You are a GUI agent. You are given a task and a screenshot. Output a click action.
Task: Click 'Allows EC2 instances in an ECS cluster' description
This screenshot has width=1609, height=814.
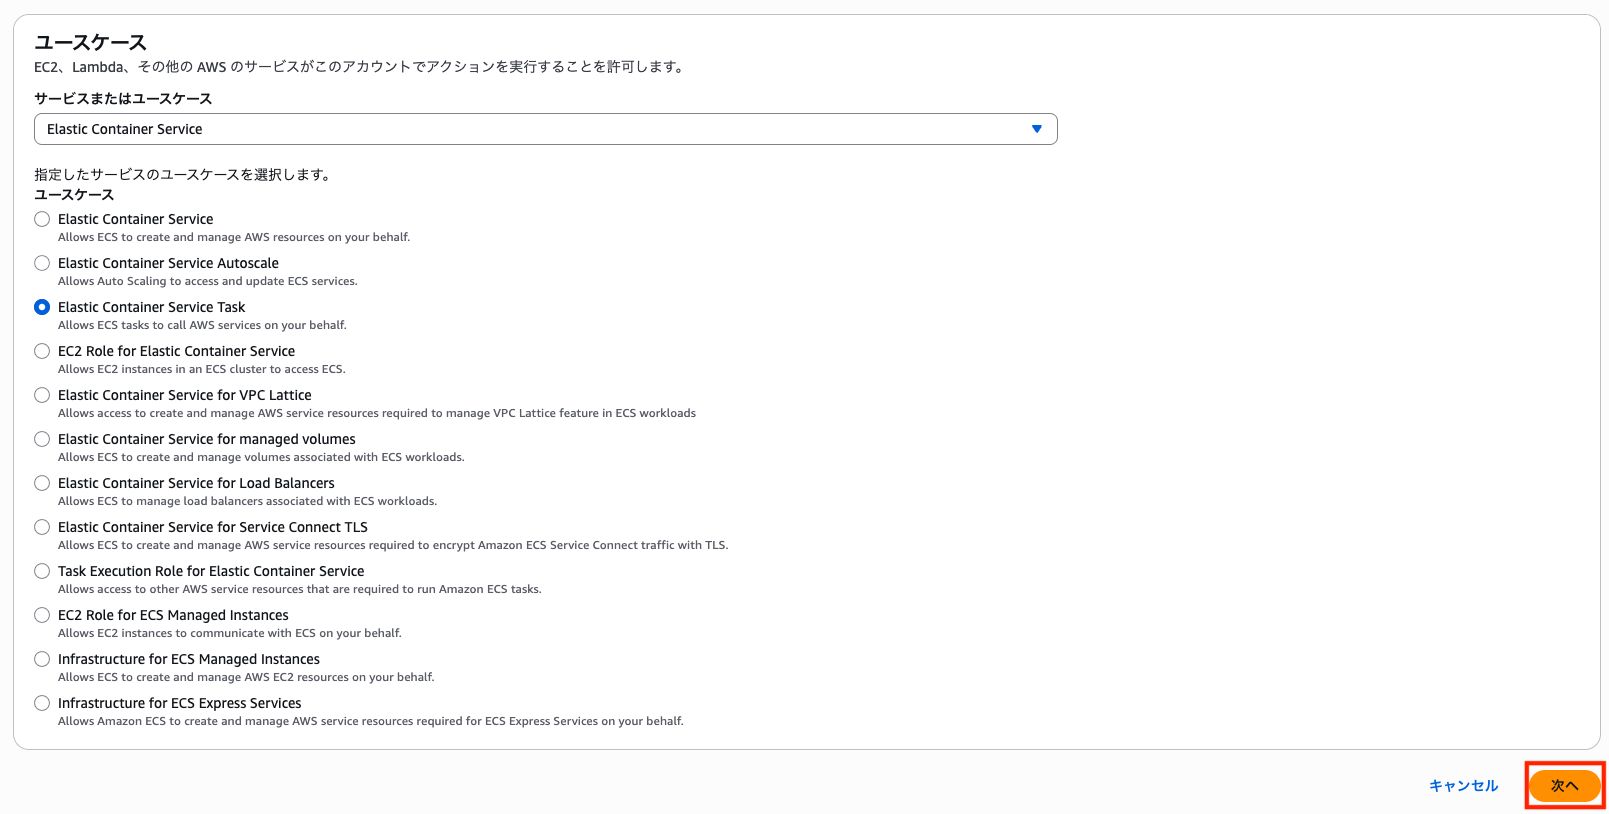point(202,369)
